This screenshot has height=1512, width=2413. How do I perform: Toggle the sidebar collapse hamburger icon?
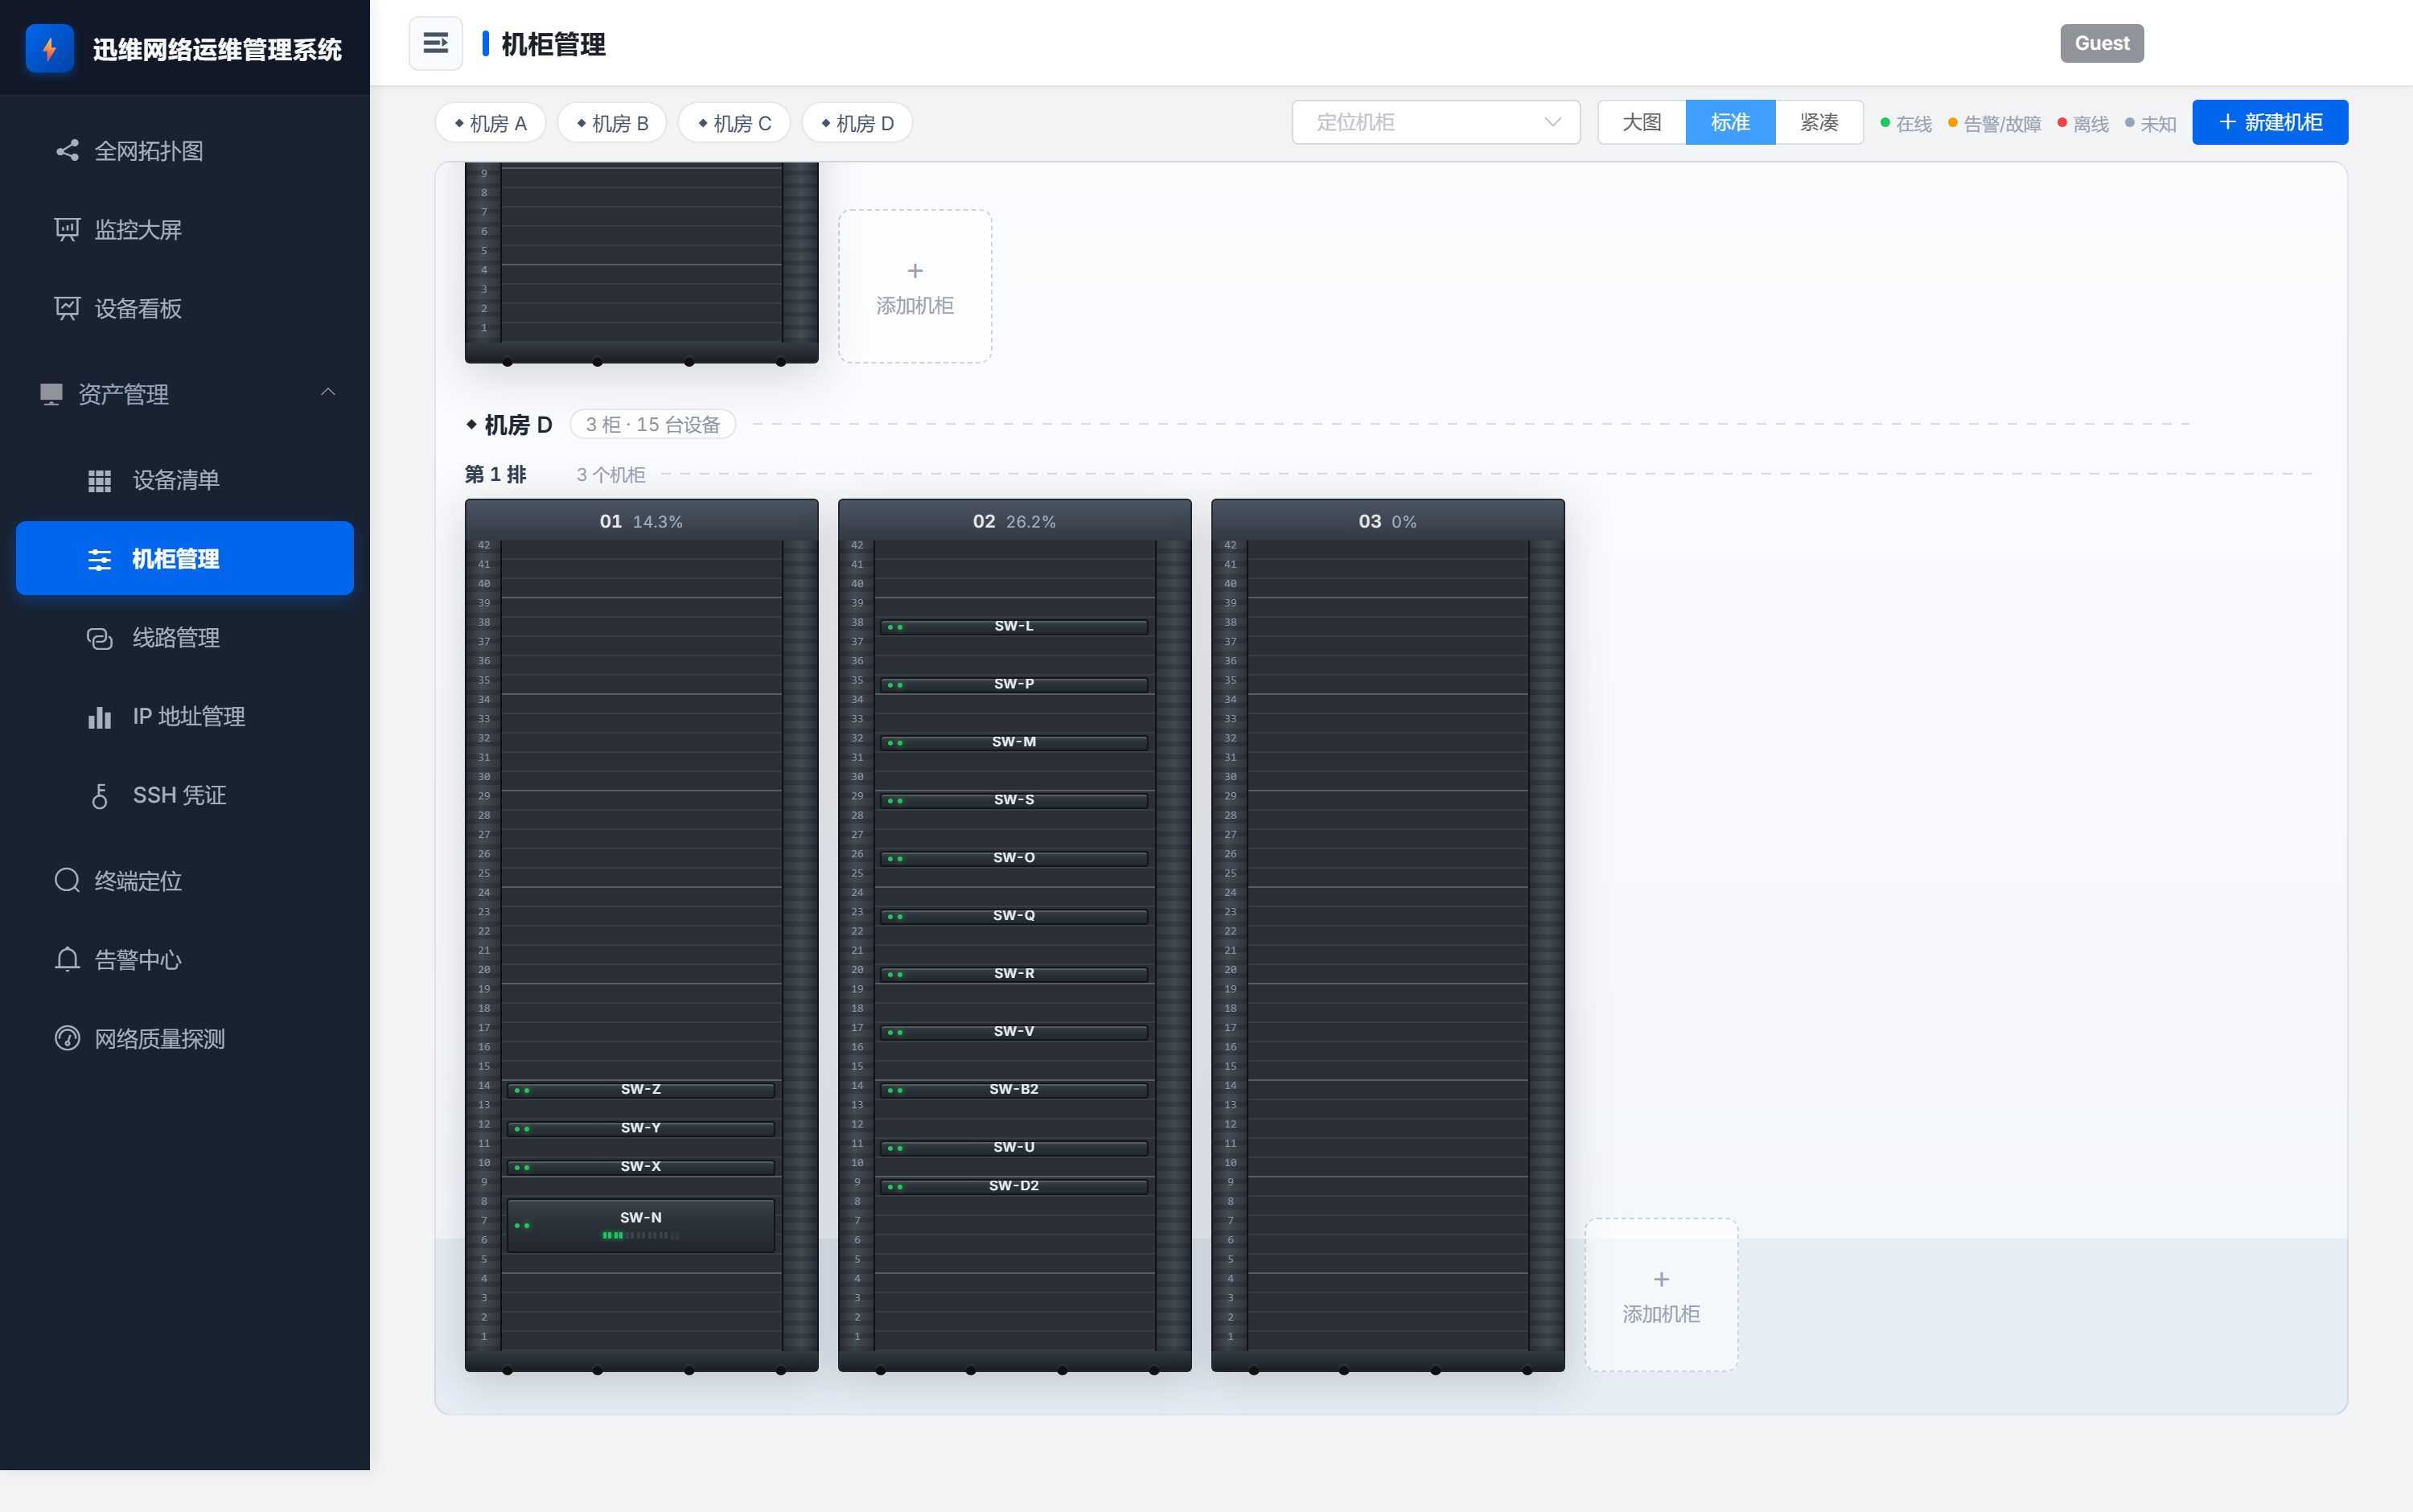tap(436, 43)
